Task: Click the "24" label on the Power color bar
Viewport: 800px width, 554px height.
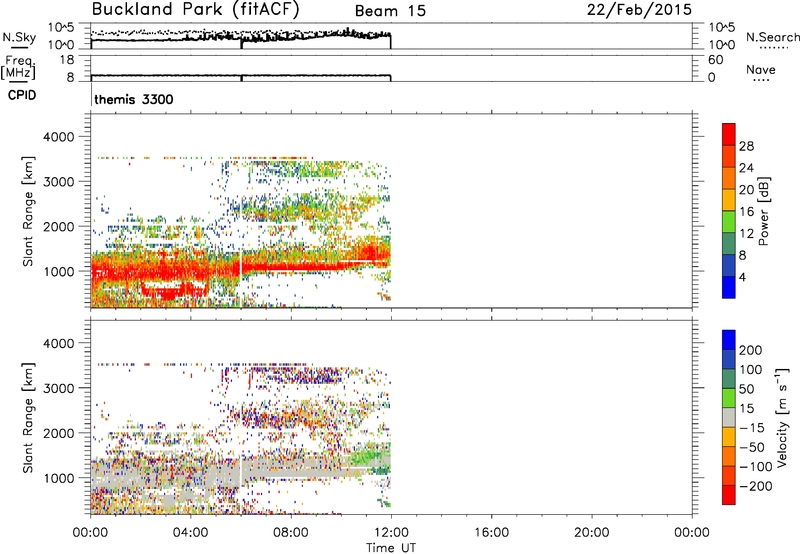Action: [746, 168]
